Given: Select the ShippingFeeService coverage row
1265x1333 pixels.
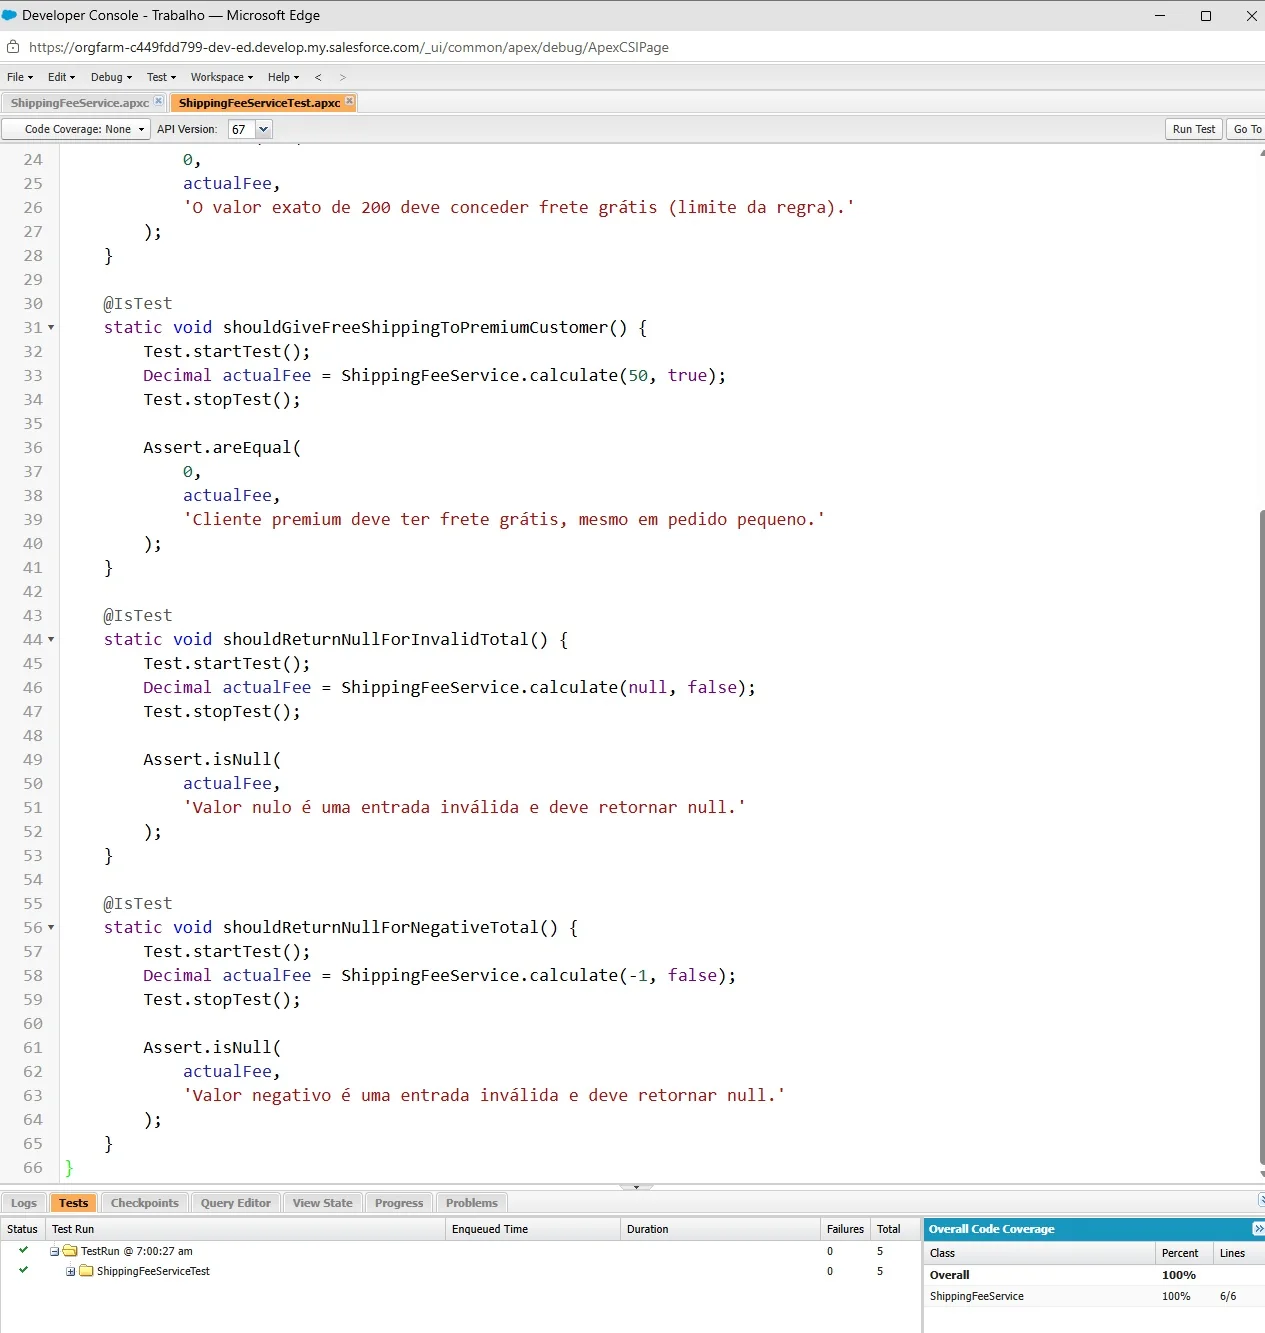Looking at the screenshot, I should [1094, 1296].
